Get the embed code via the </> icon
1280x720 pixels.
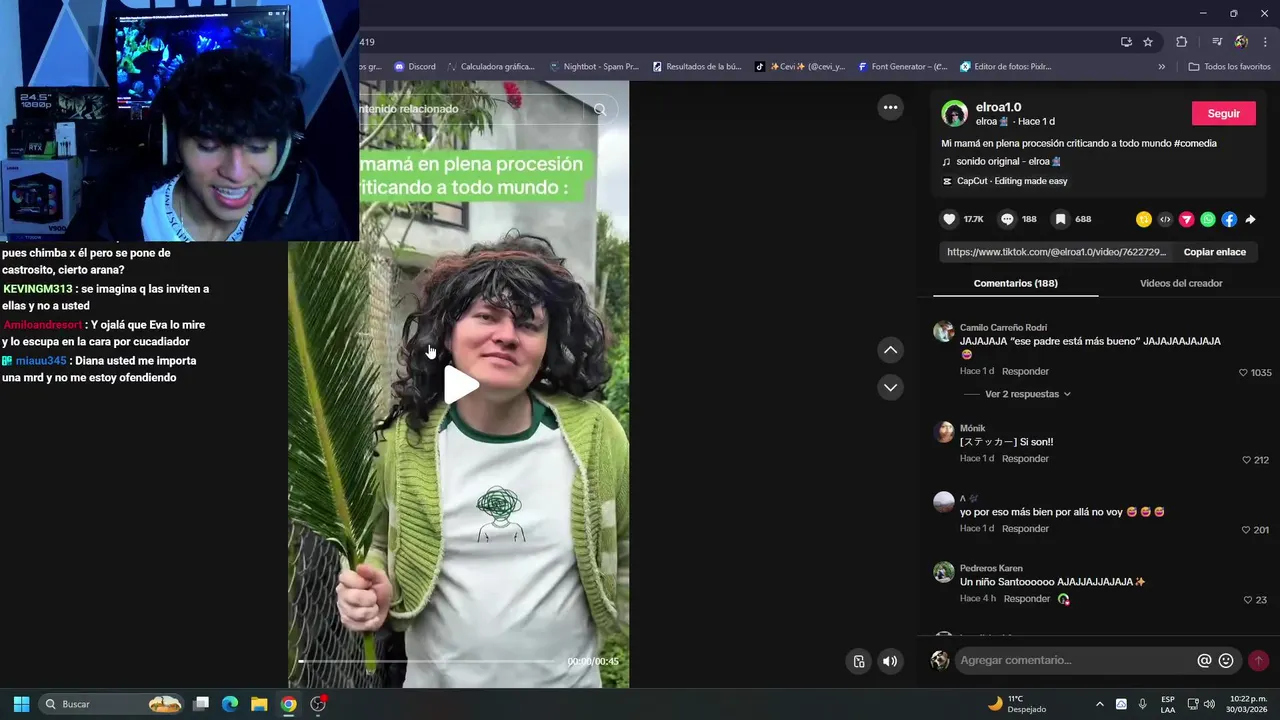click(x=1165, y=219)
